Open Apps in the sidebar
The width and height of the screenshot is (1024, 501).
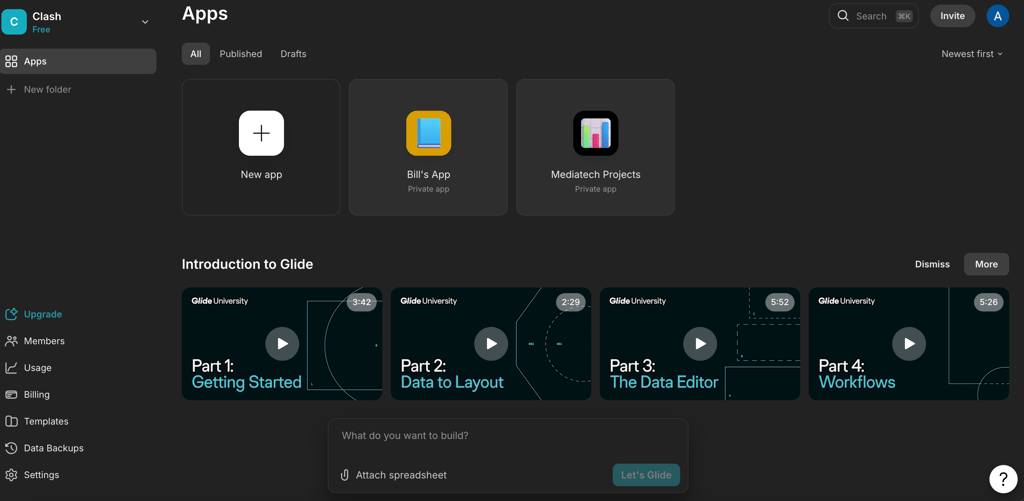point(78,61)
